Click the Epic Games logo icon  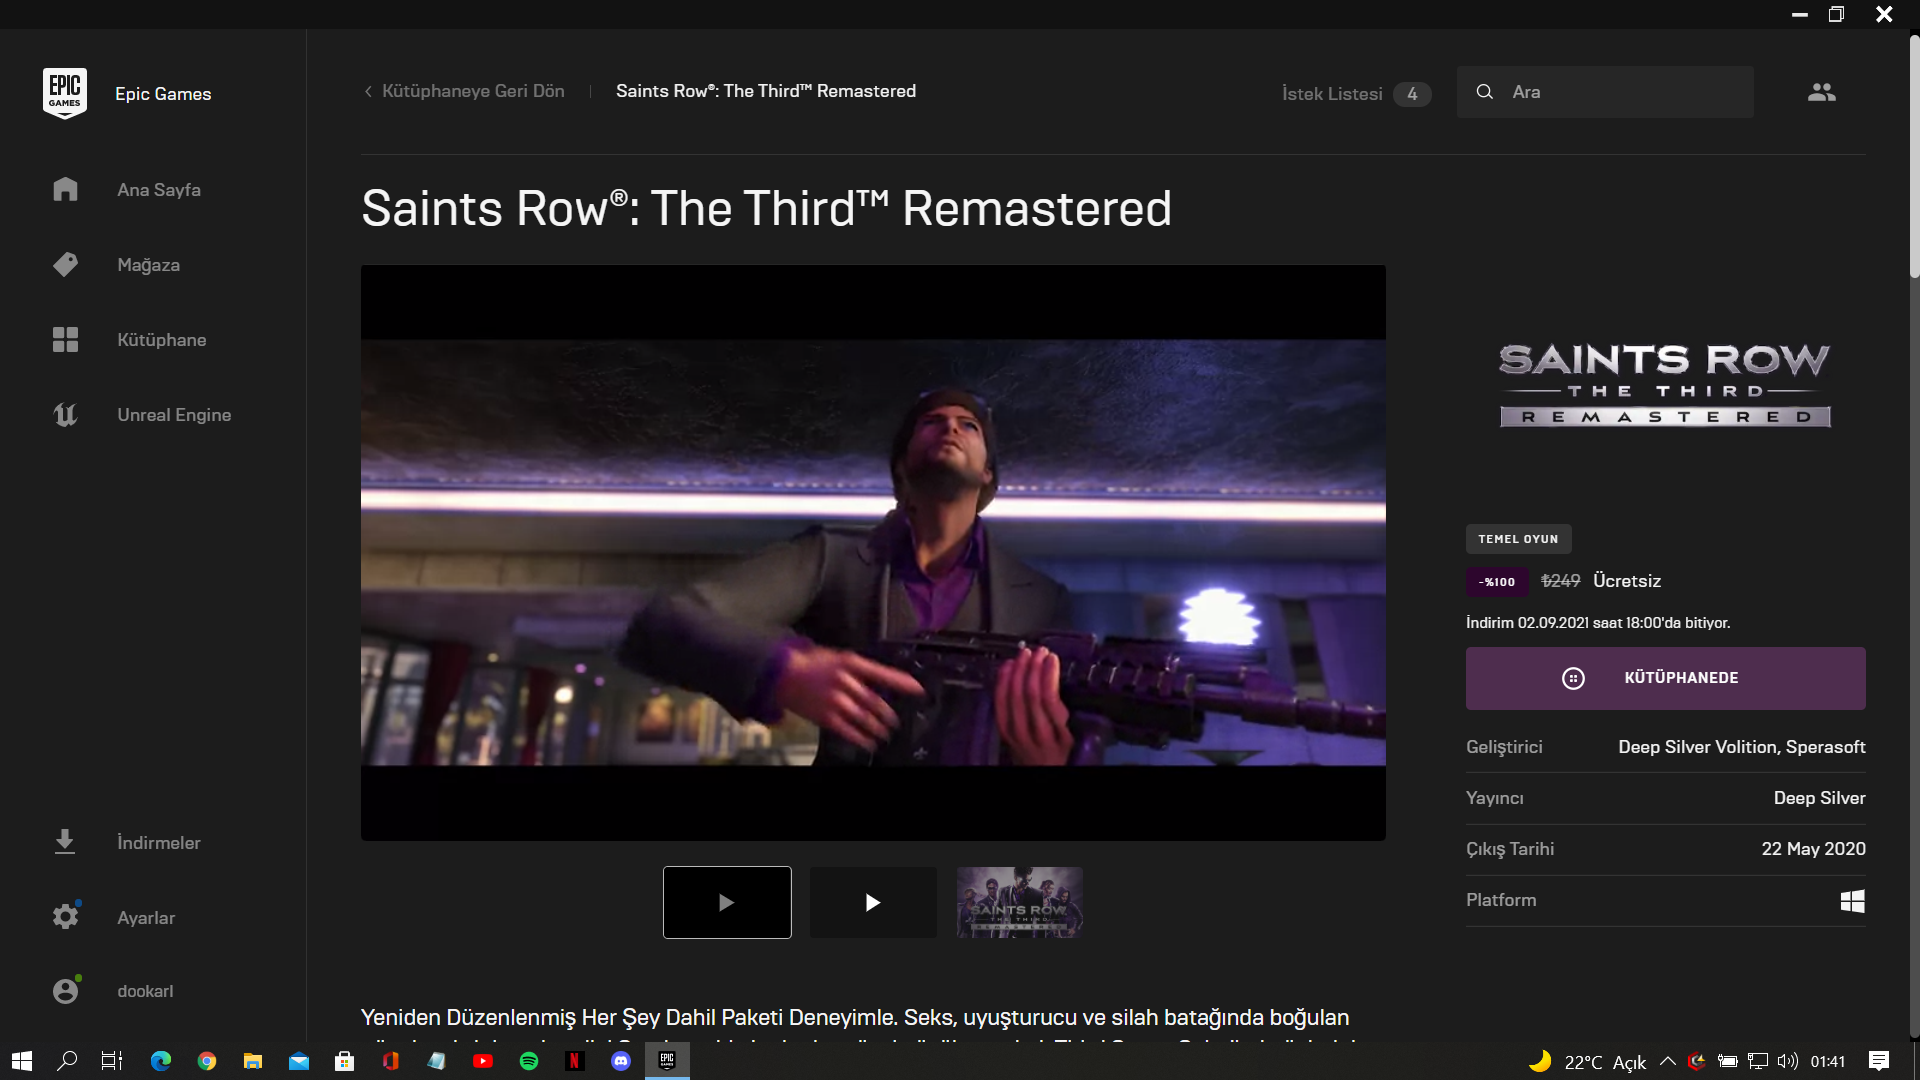[x=65, y=93]
